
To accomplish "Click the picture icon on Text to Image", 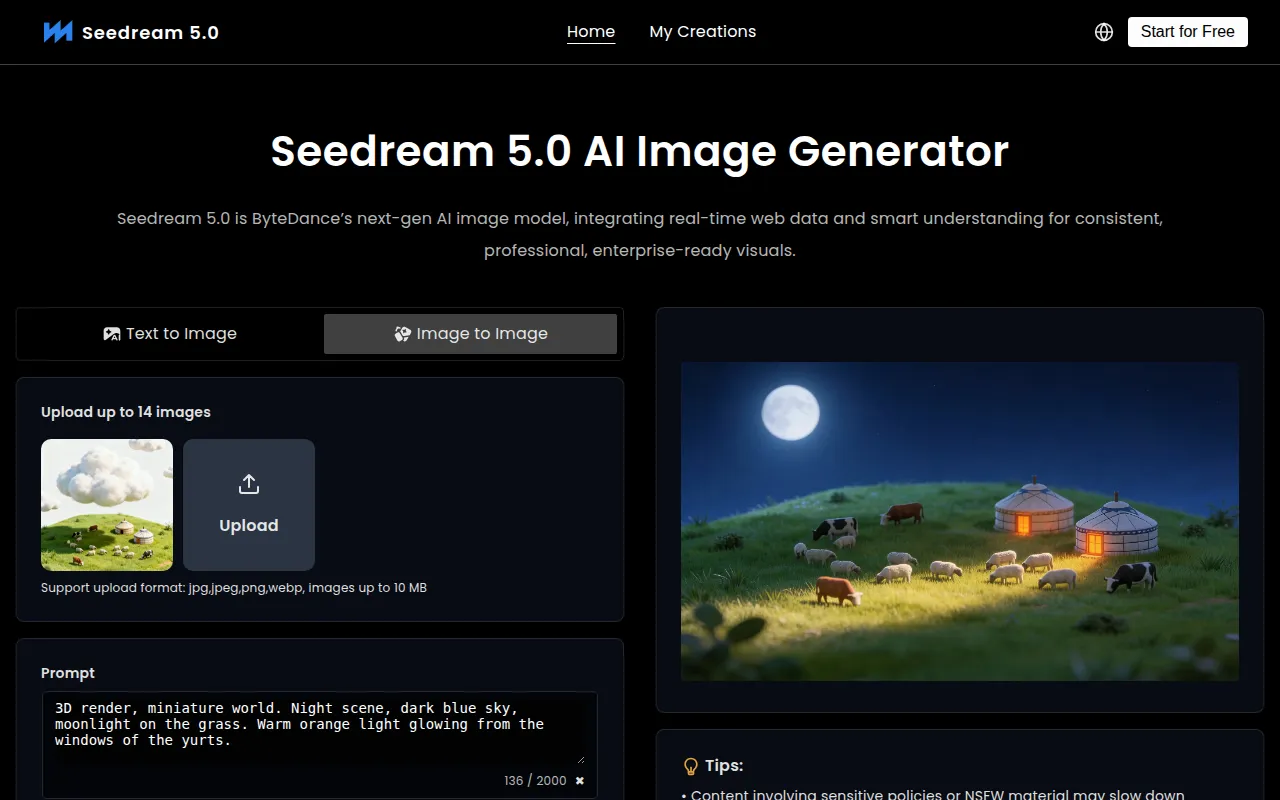I will [x=112, y=333].
